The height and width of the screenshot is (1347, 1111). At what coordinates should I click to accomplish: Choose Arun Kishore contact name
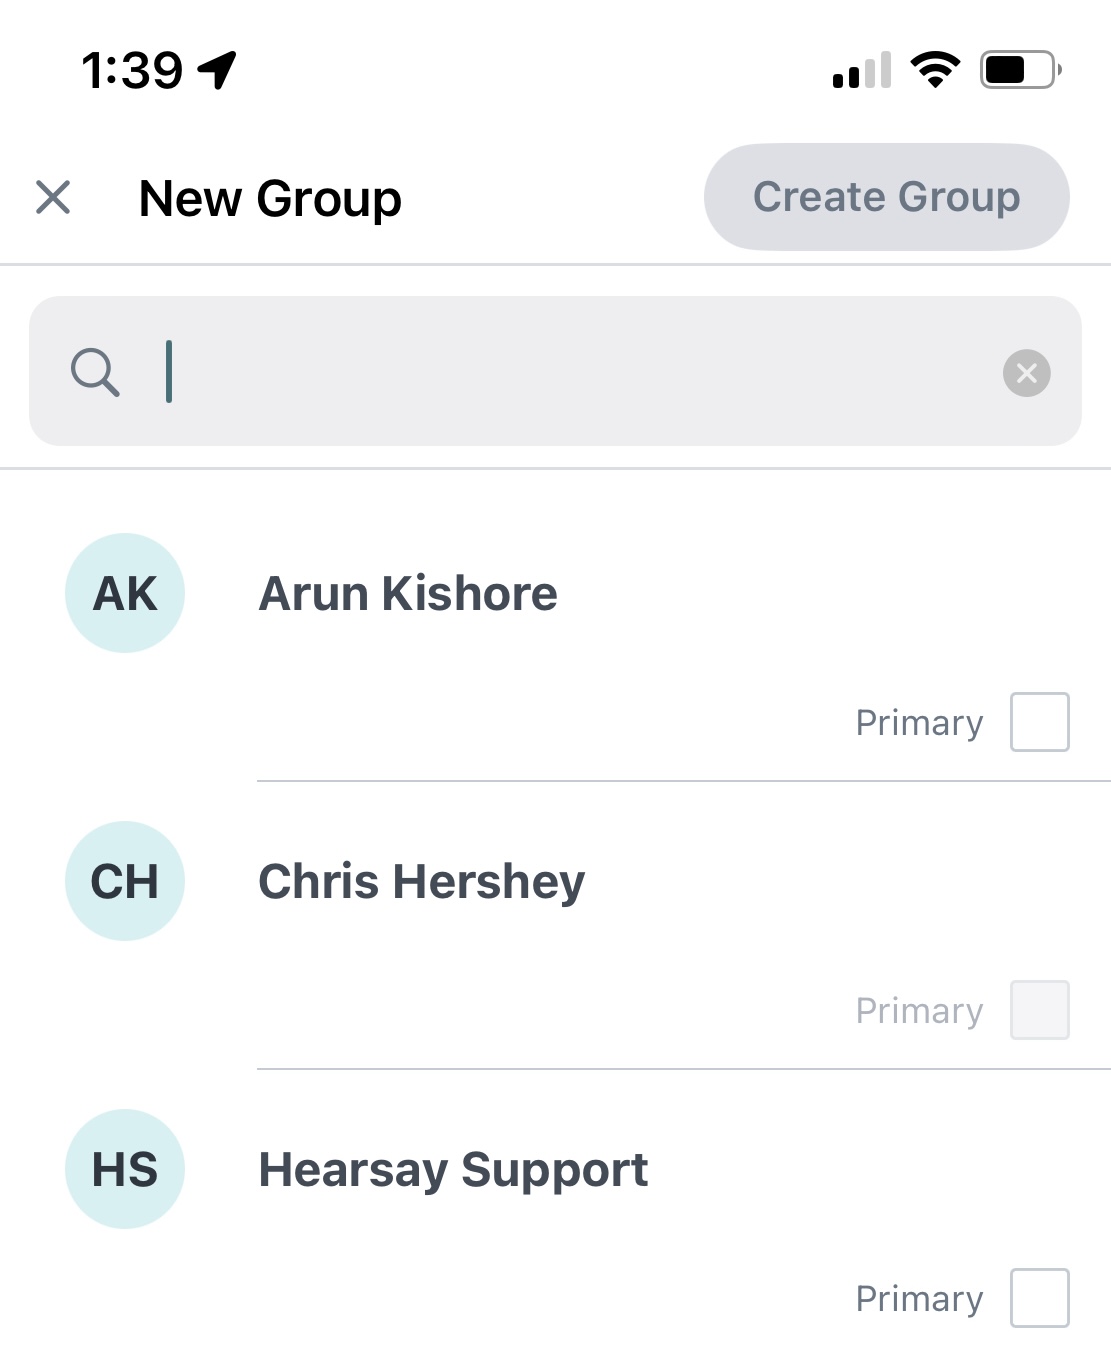tap(408, 593)
